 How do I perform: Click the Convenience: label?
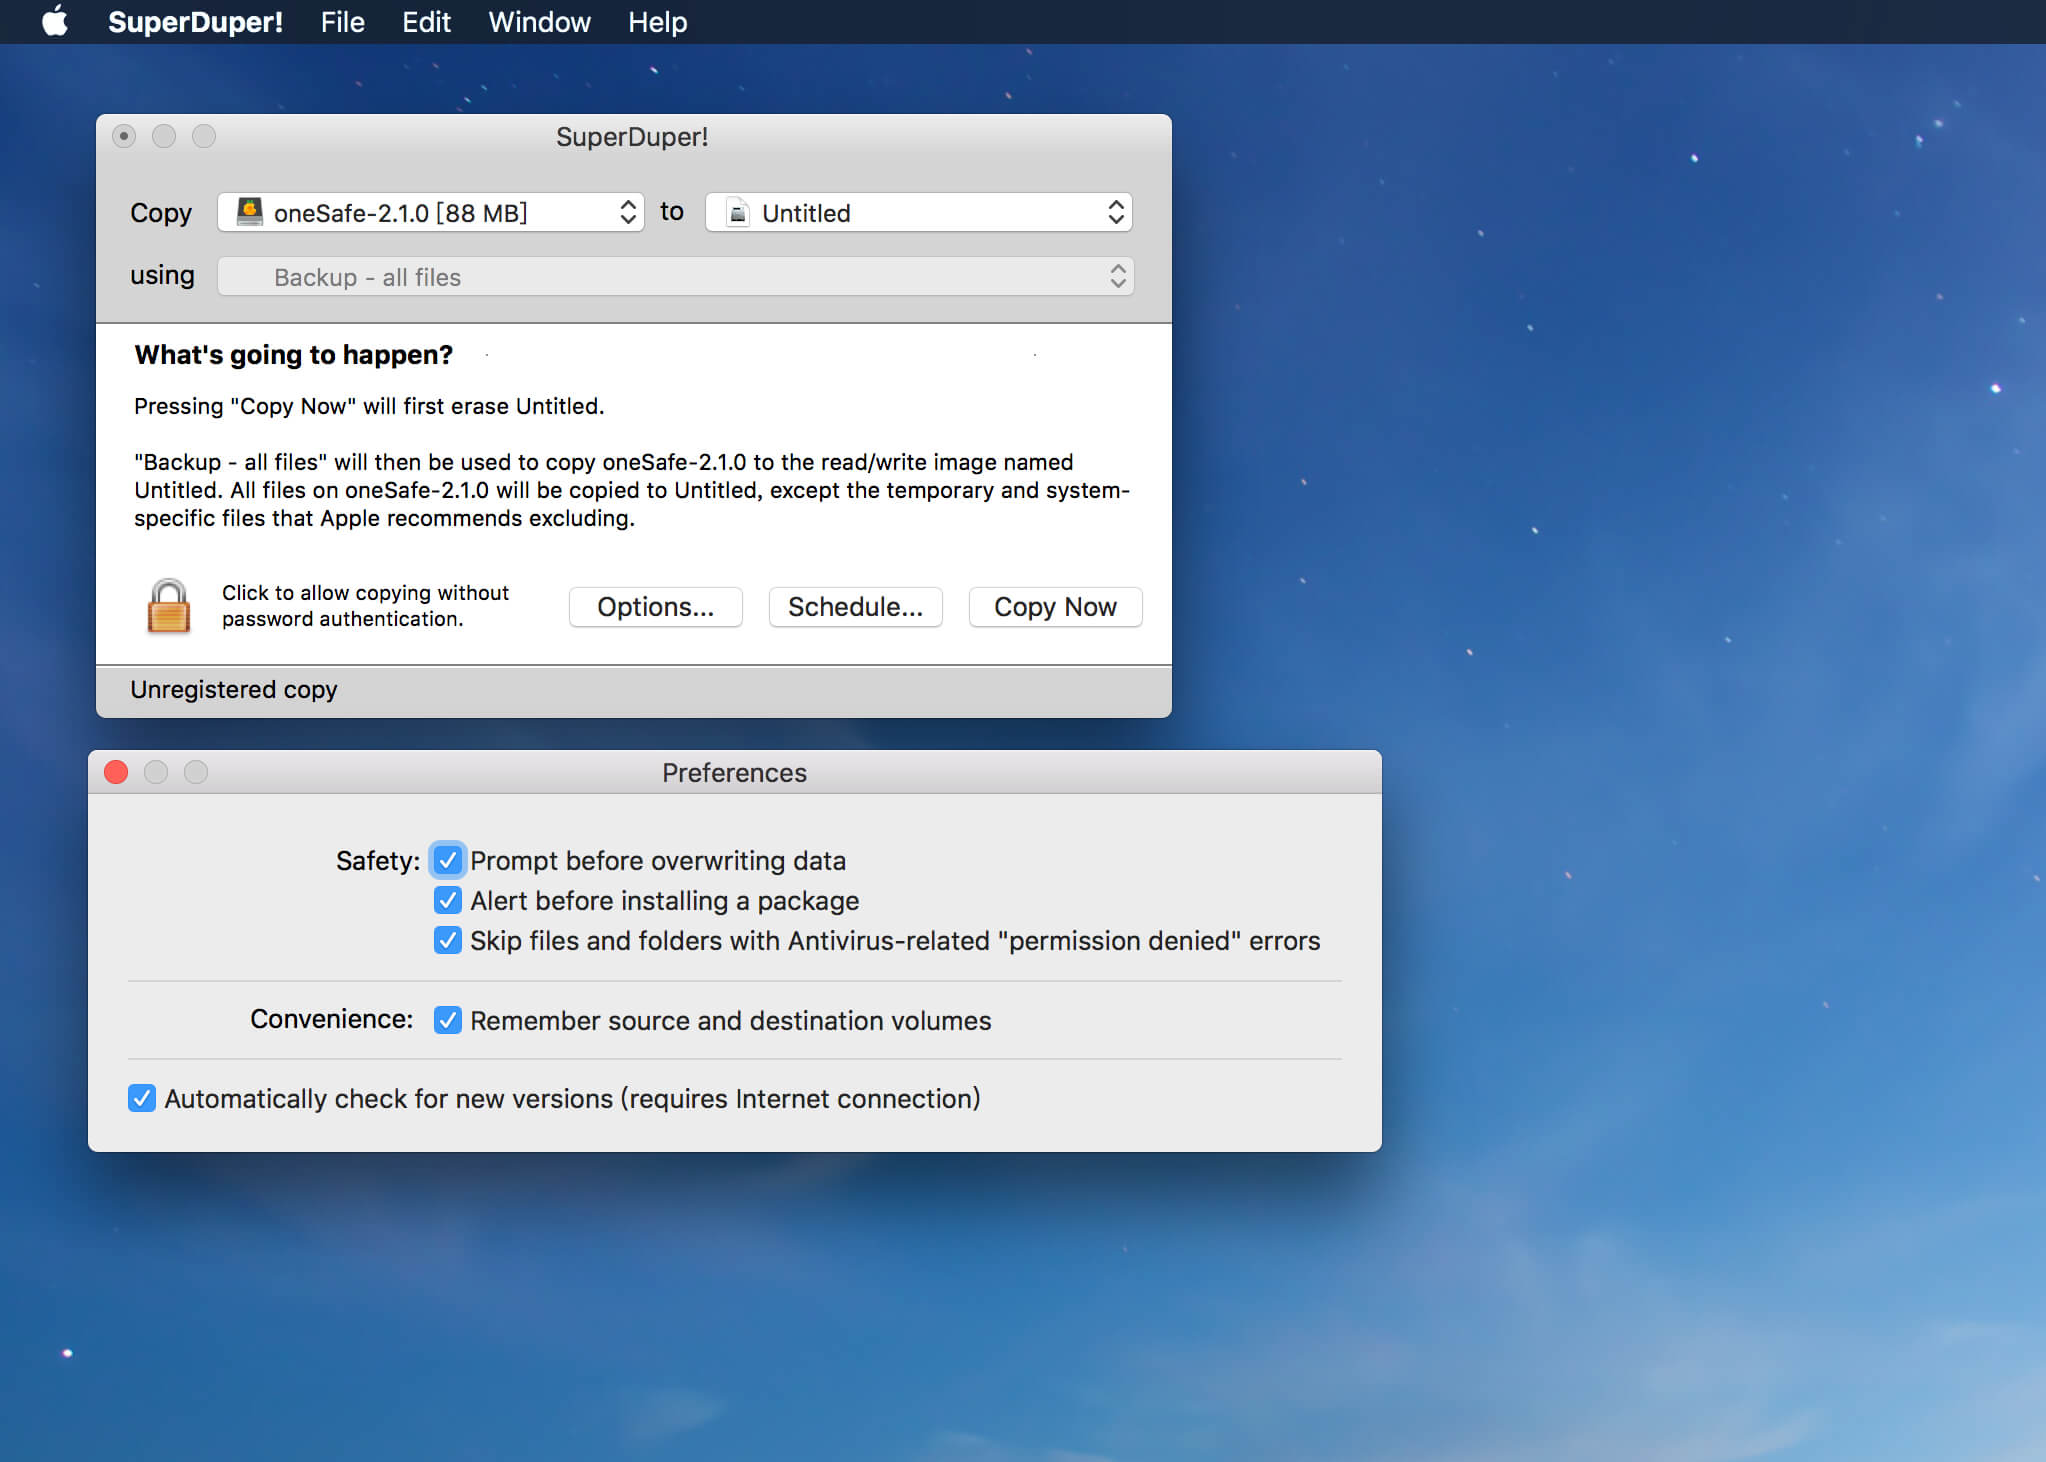point(331,1019)
